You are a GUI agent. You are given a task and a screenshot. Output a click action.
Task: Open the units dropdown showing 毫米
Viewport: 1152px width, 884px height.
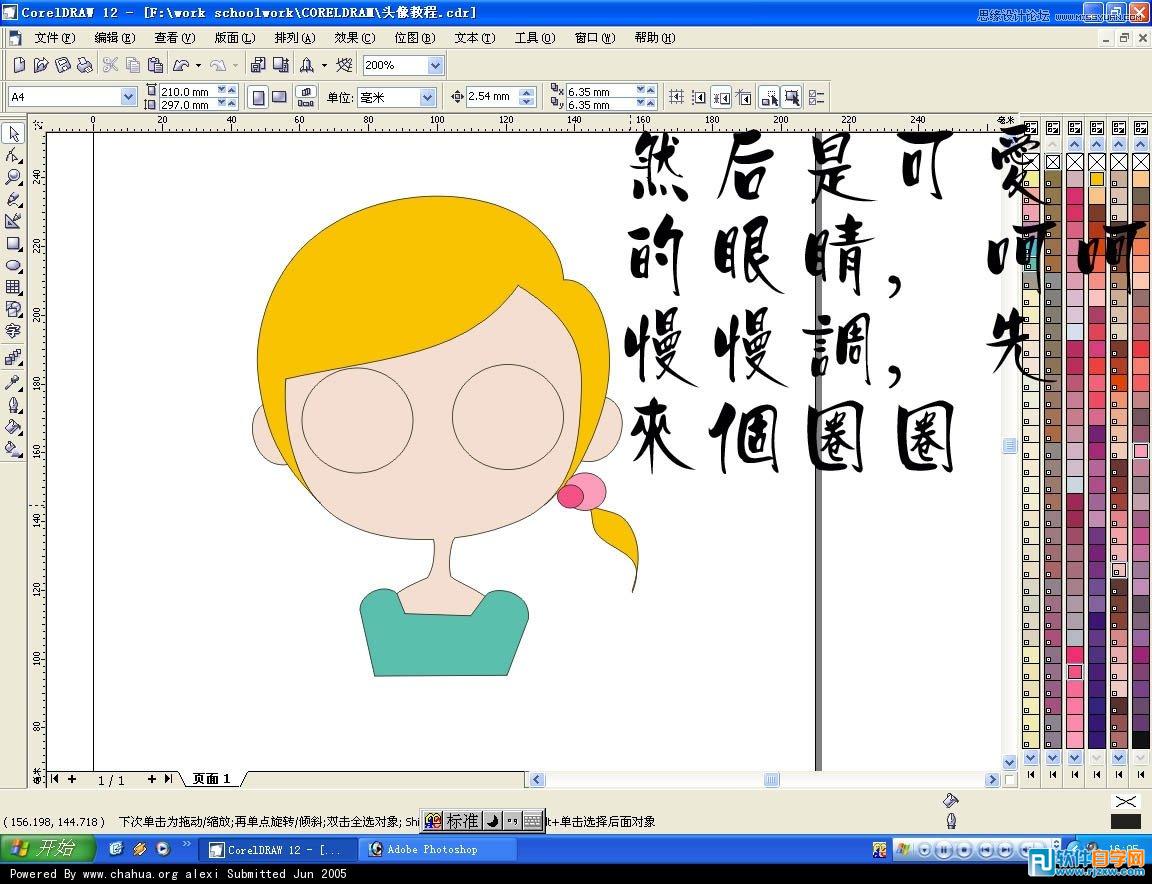(427, 97)
